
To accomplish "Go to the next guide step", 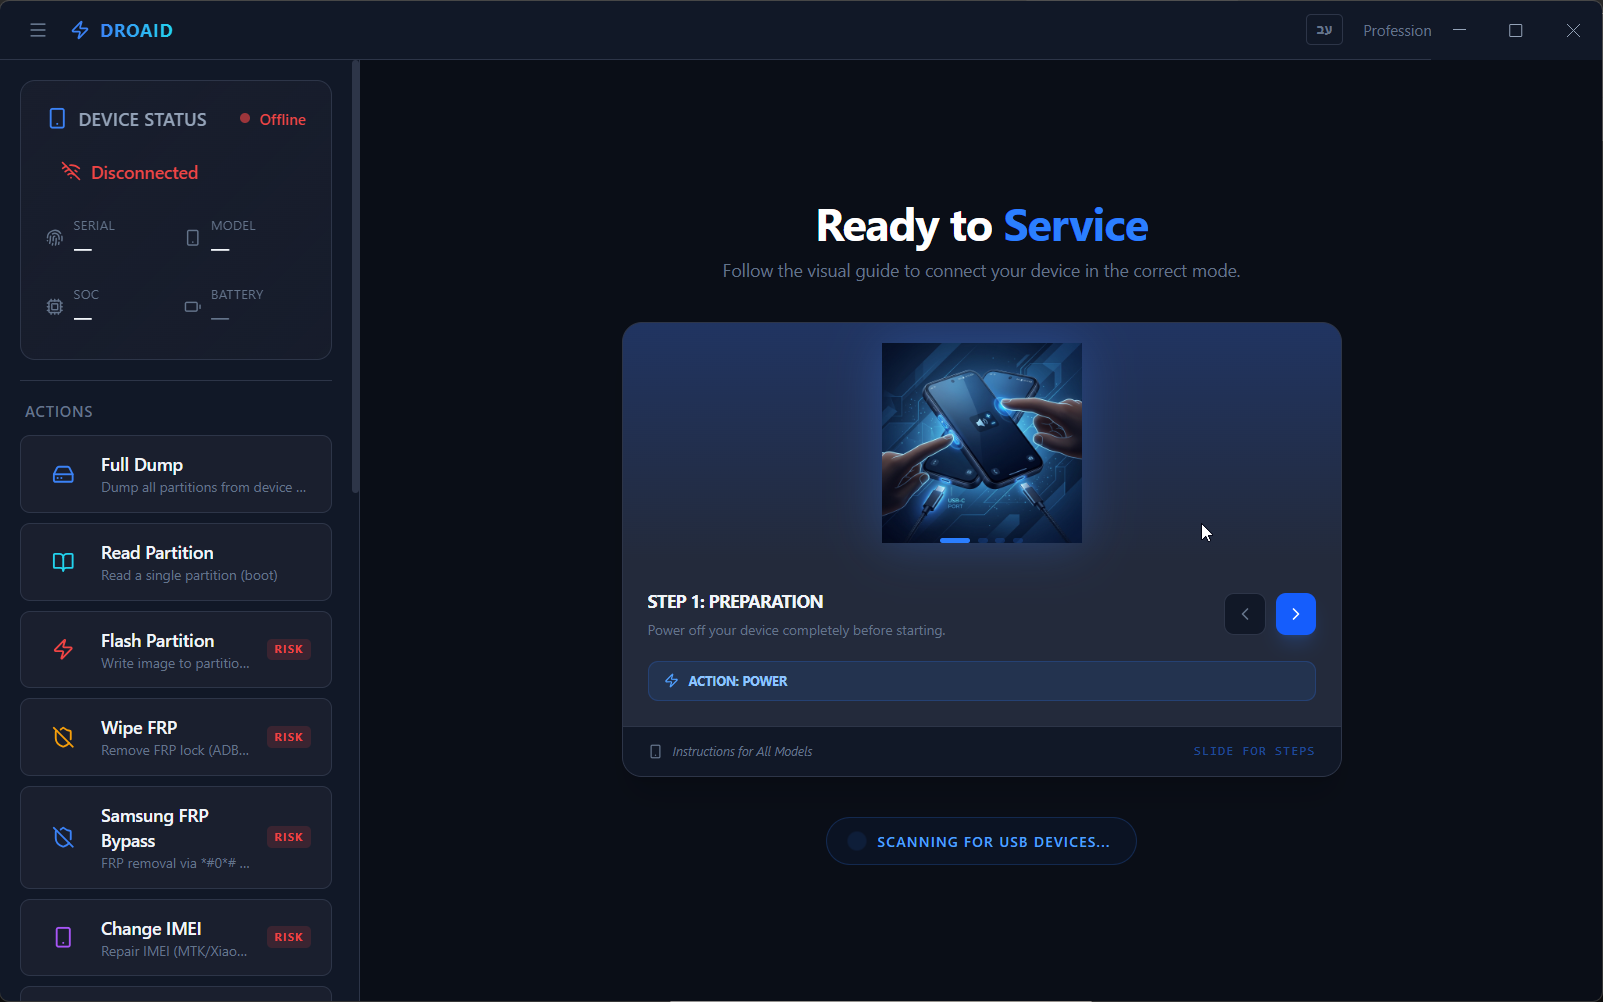I will [x=1295, y=614].
